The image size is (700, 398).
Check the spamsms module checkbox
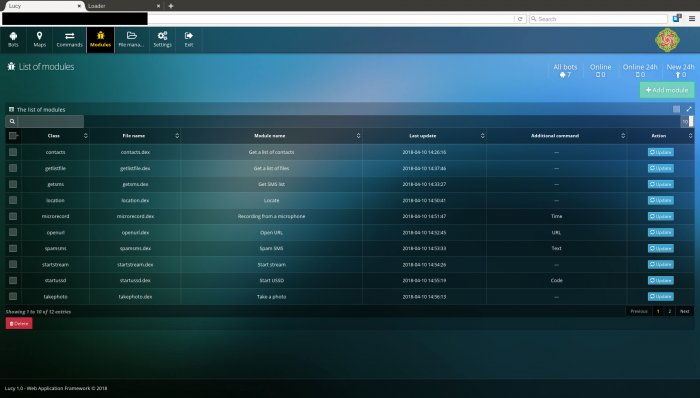coord(13,249)
